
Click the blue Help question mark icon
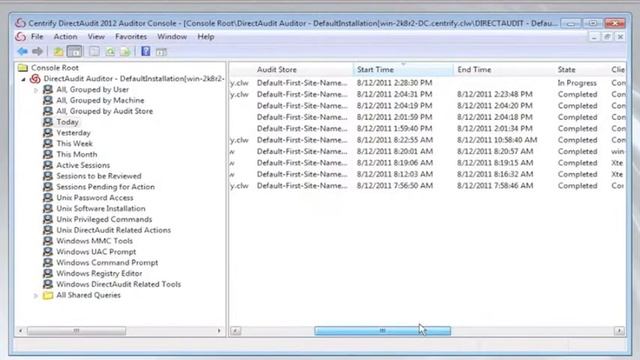pos(146,51)
